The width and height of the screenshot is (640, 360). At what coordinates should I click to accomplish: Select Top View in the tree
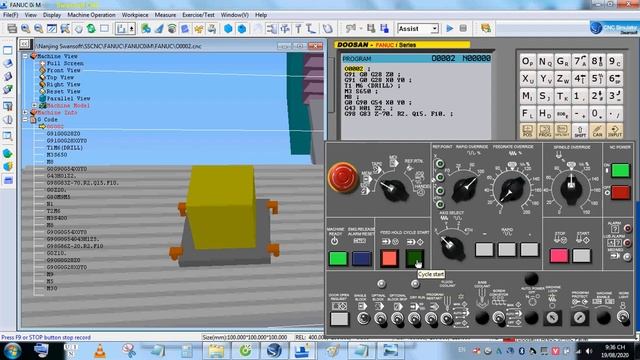(60, 78)
